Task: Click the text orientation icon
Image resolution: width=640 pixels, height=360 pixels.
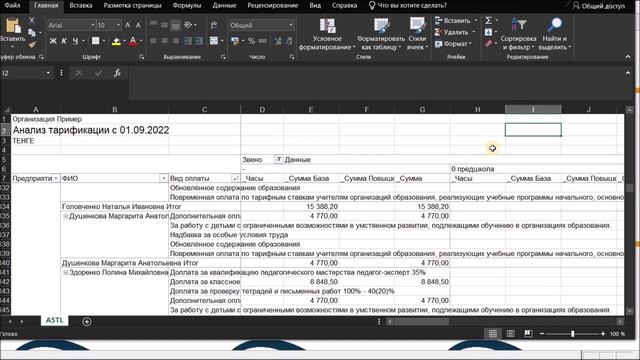Action: tap(188, 25)
